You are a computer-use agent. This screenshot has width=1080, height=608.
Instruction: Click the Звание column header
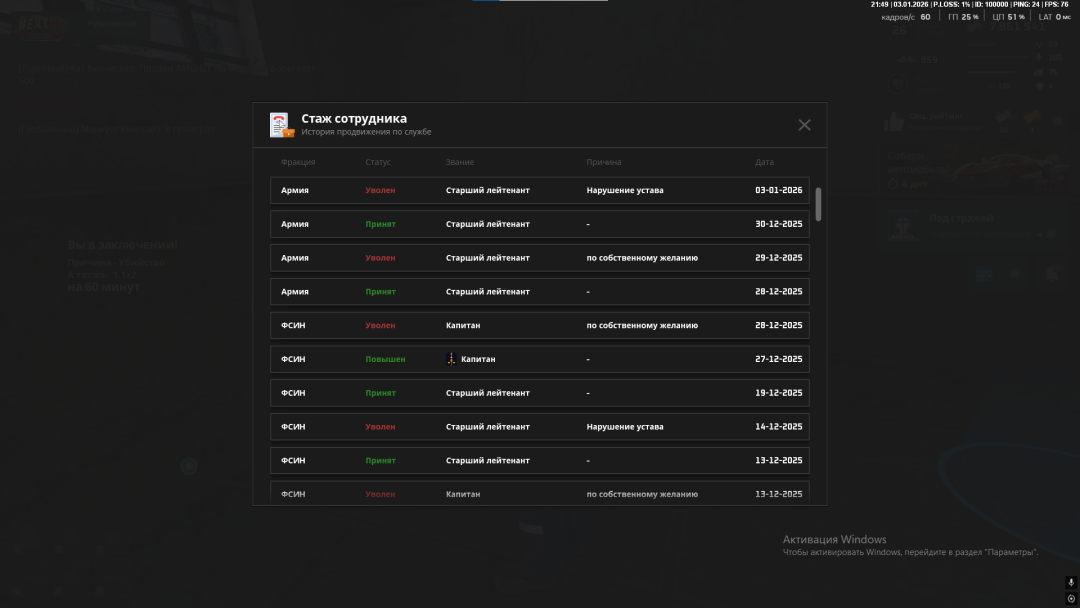pos(460,162)
